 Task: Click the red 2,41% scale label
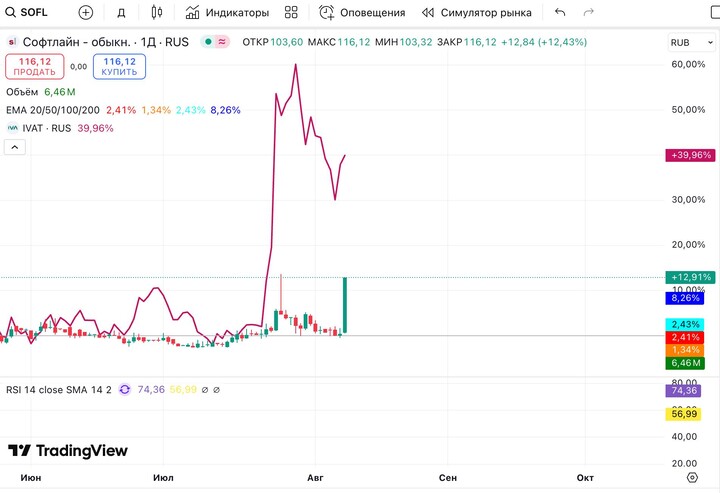tap(685, 337)
